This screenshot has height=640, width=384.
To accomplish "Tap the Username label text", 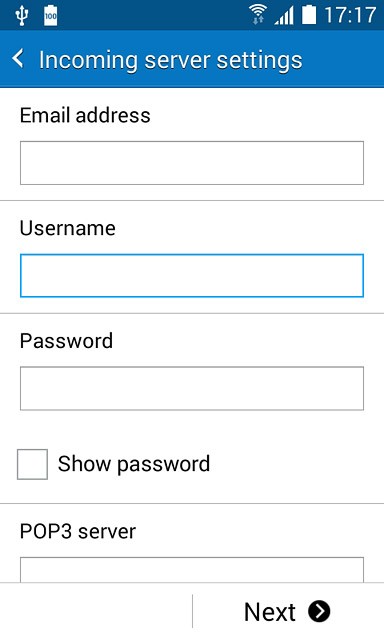I will pyautogui.click(x=68, y=228).
